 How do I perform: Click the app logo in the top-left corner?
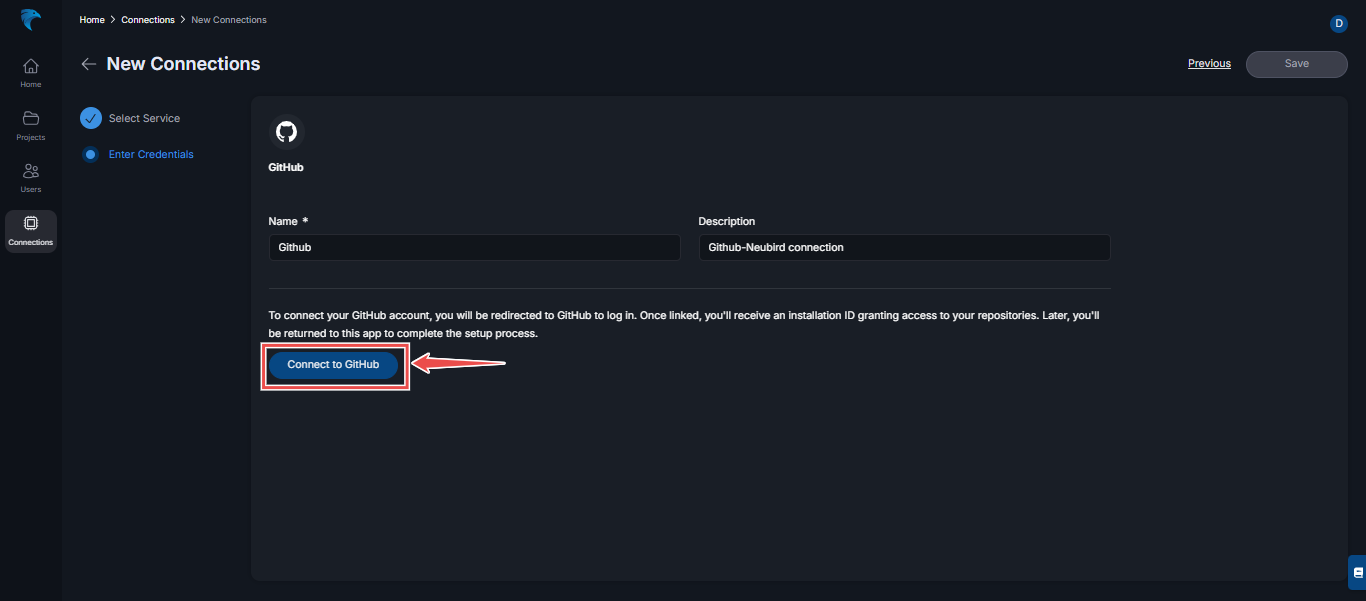coord(30,20)
